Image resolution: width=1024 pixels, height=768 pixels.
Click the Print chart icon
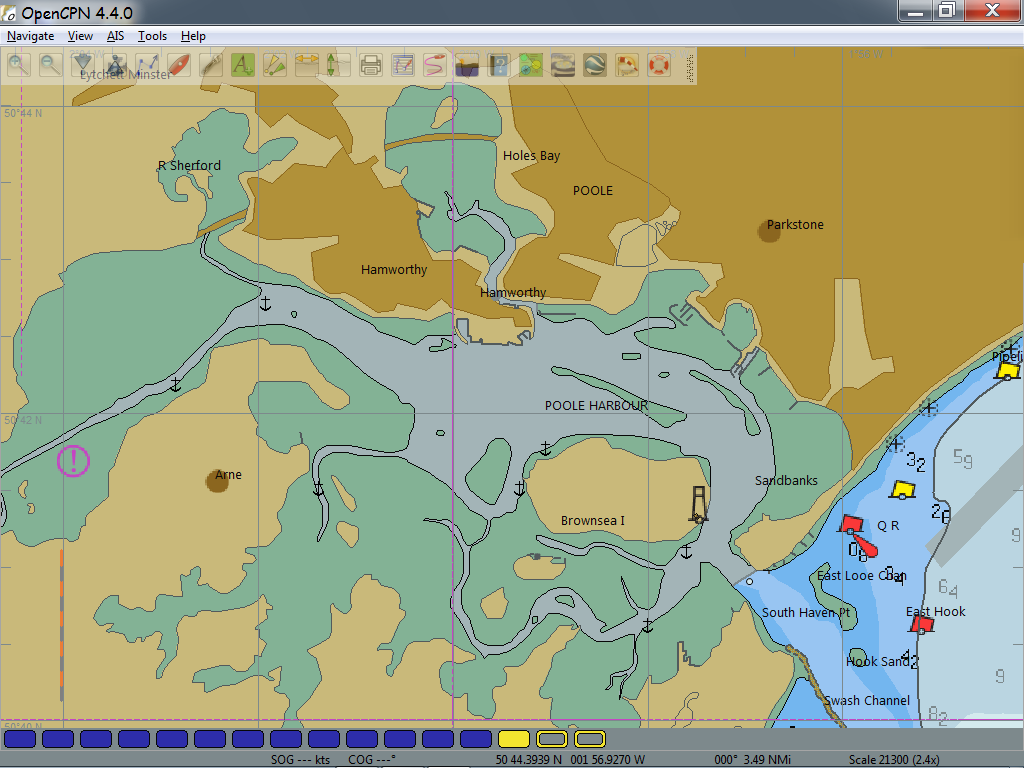(371, 66)
